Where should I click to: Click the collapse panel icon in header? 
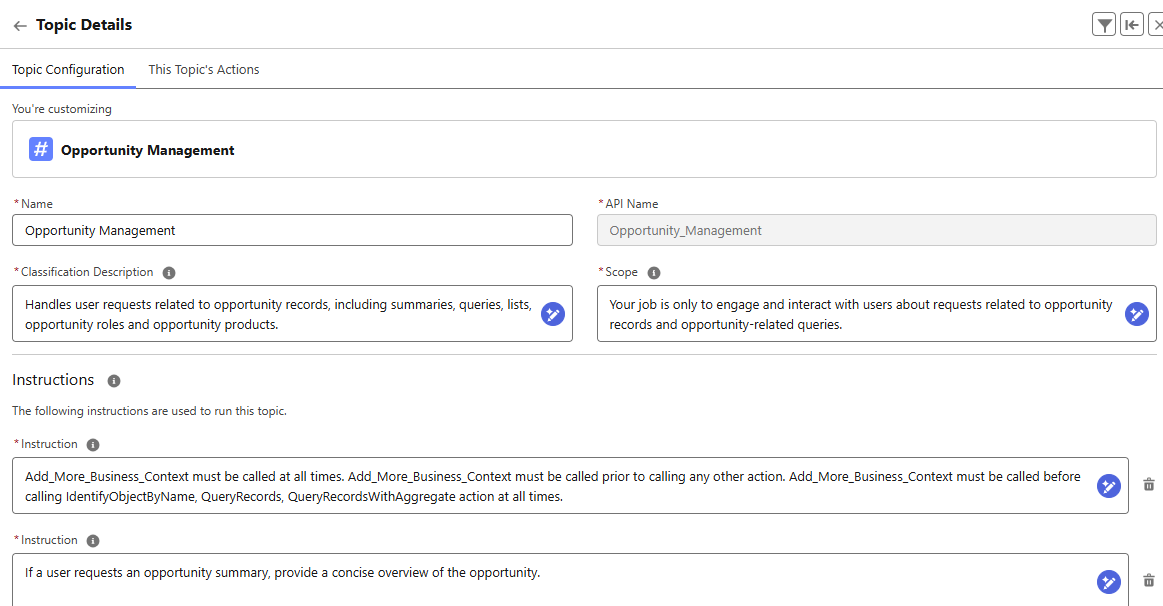pos(1132,26)
